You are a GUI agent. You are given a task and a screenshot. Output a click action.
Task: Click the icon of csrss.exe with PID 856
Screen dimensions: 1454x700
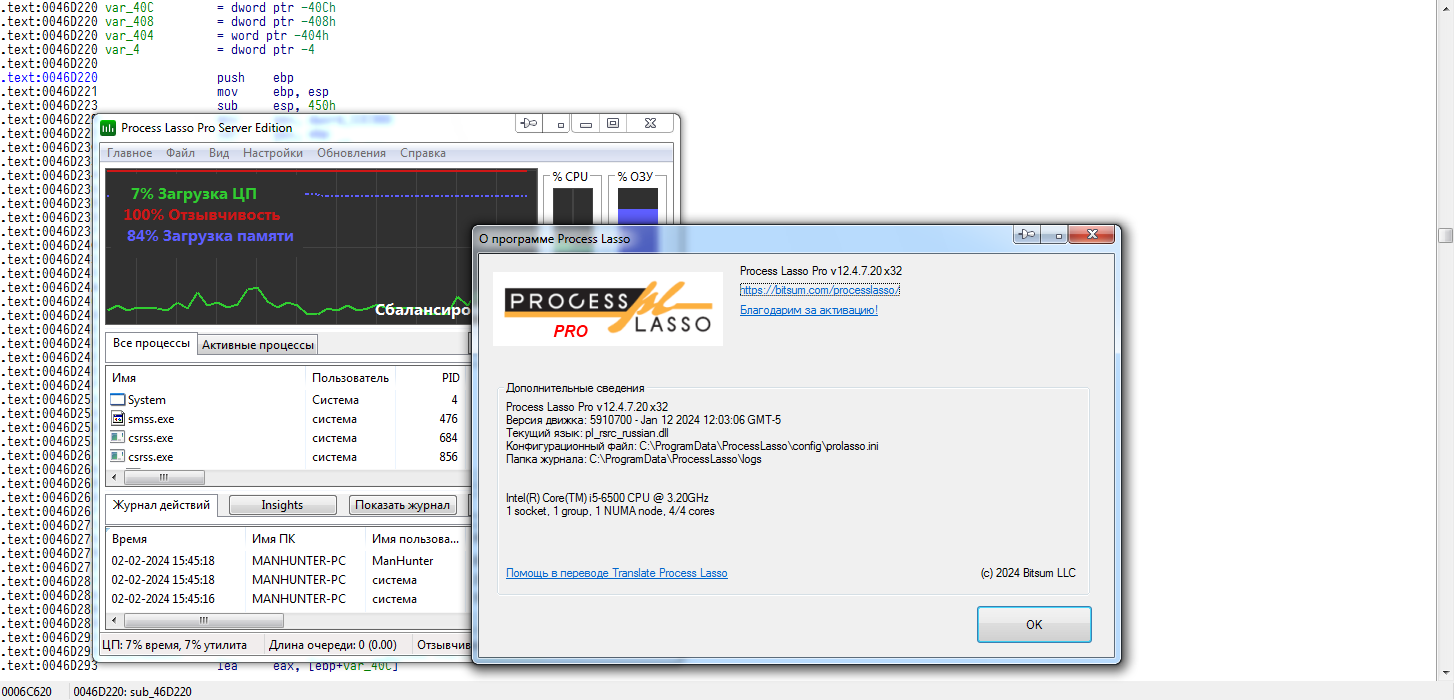118,457
